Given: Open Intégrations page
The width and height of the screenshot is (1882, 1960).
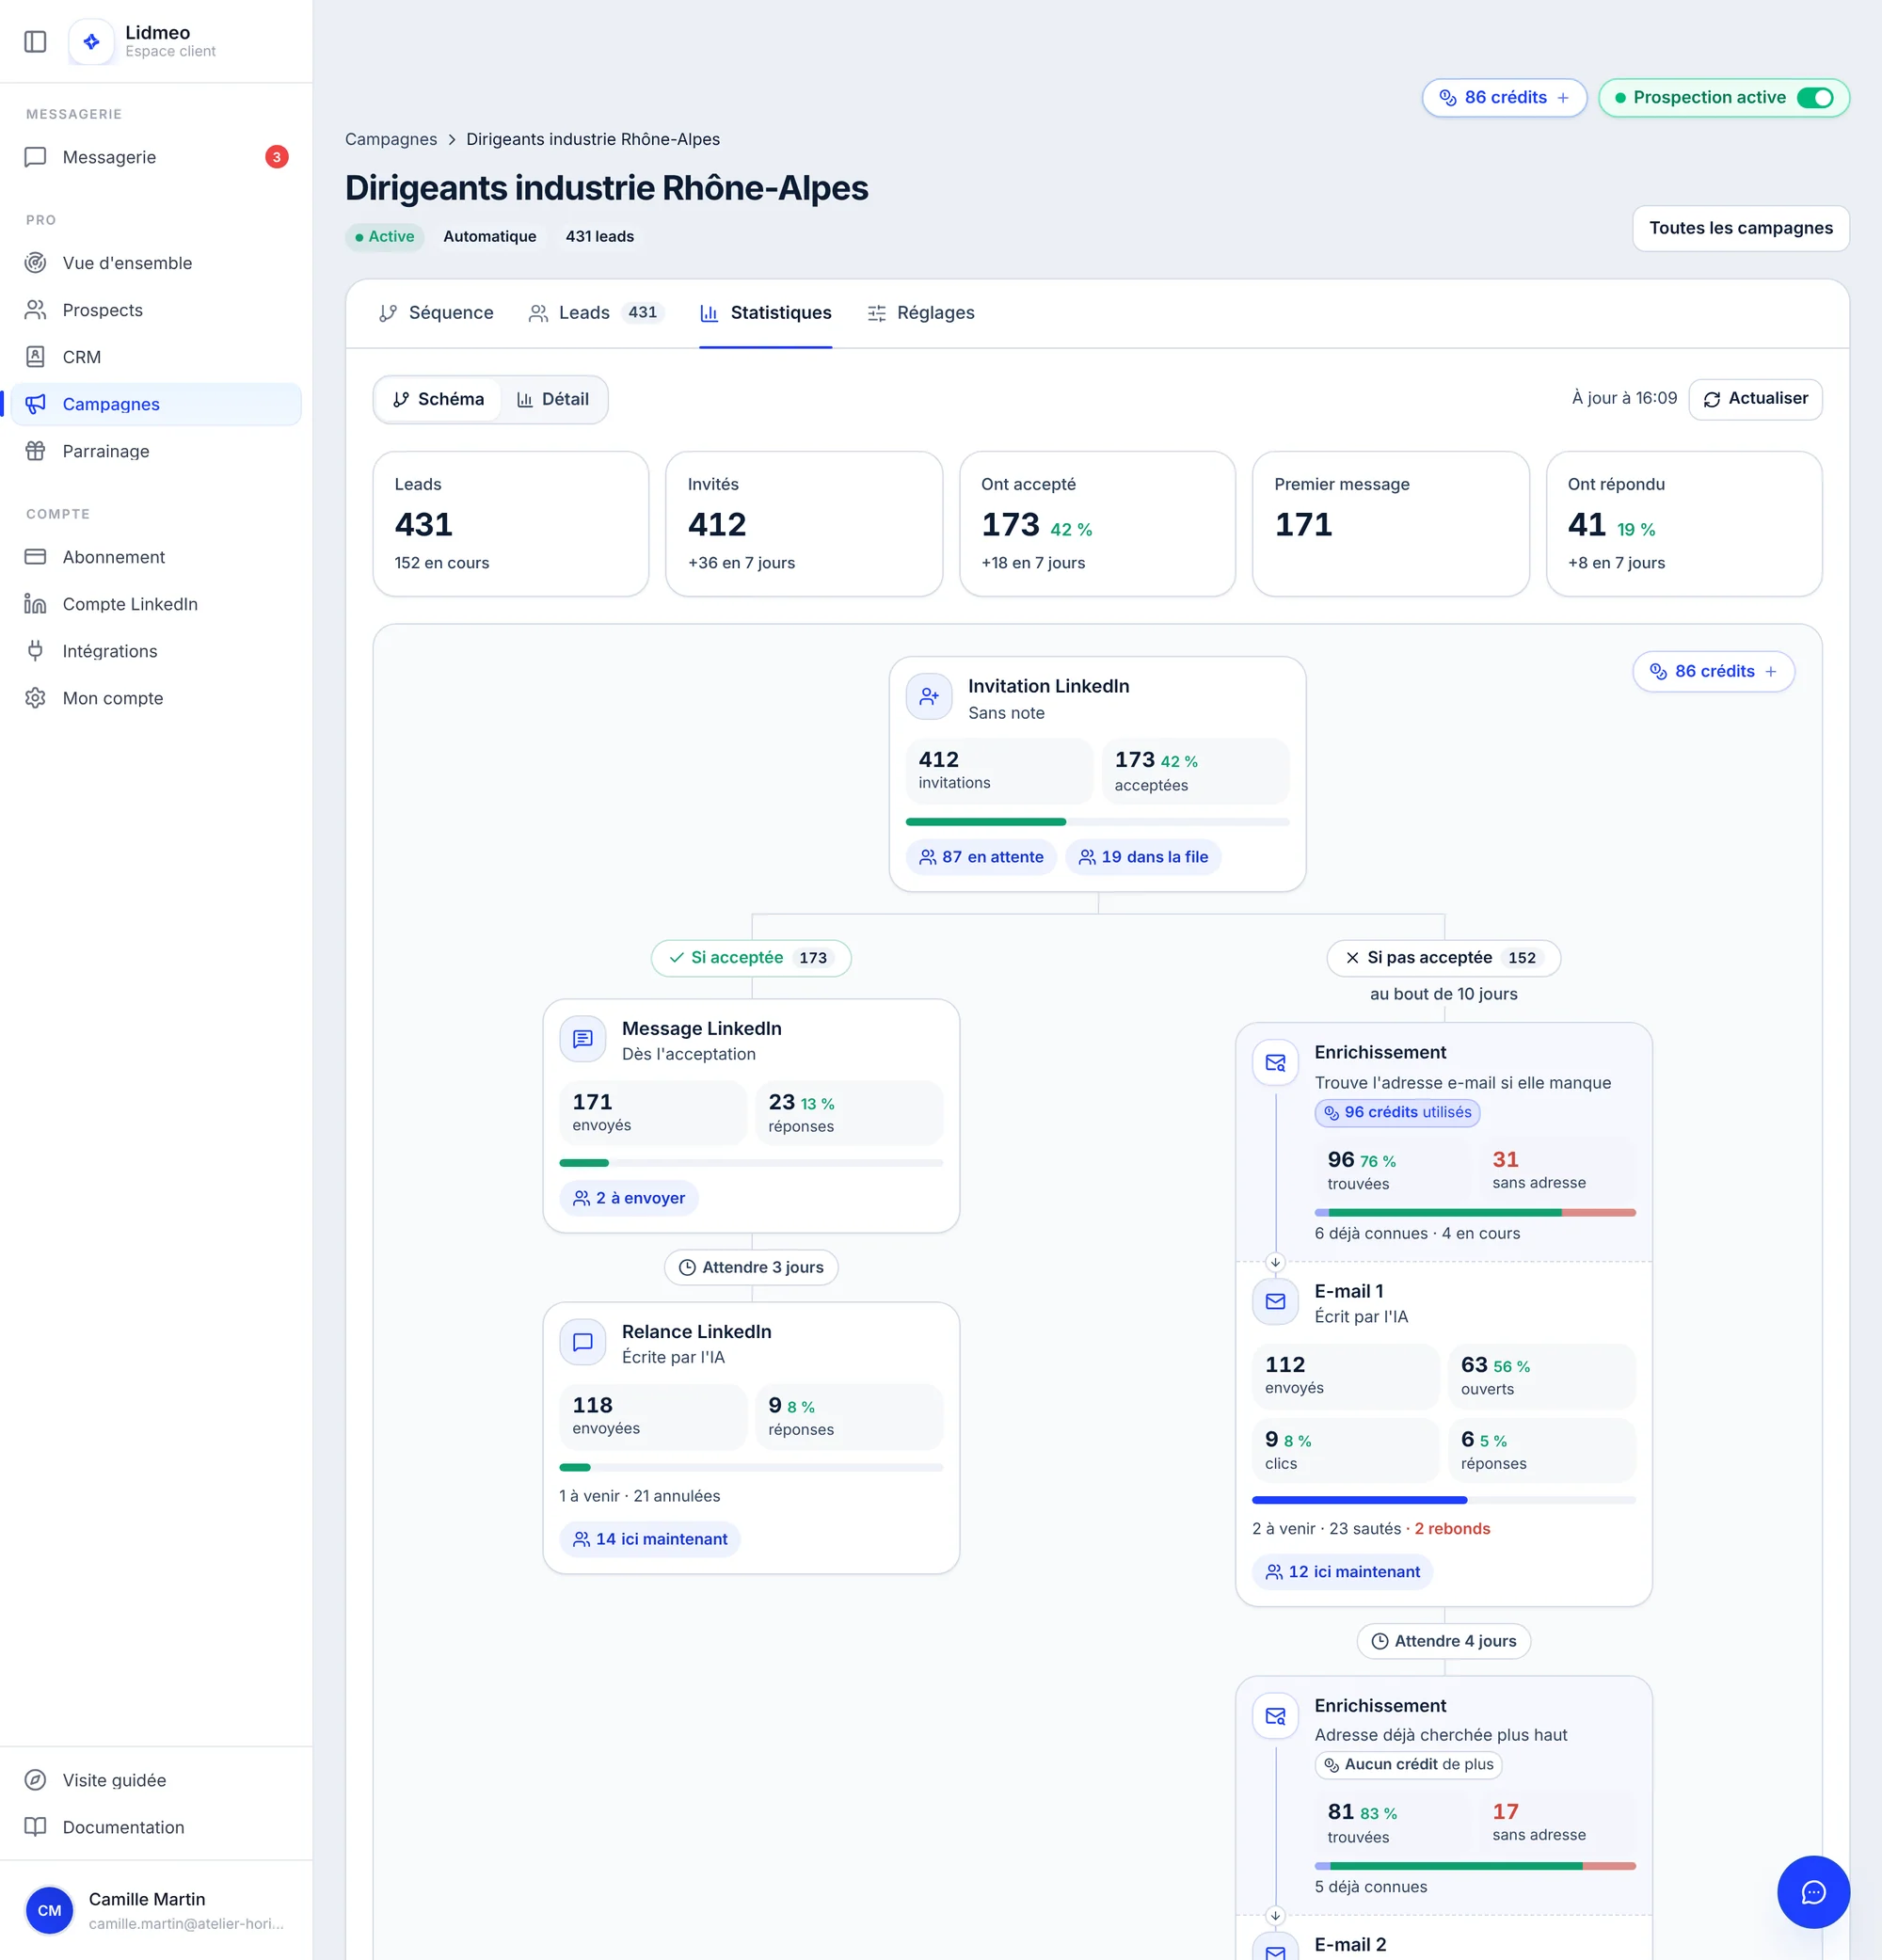Looking at the screenshot, I should 156,651.
